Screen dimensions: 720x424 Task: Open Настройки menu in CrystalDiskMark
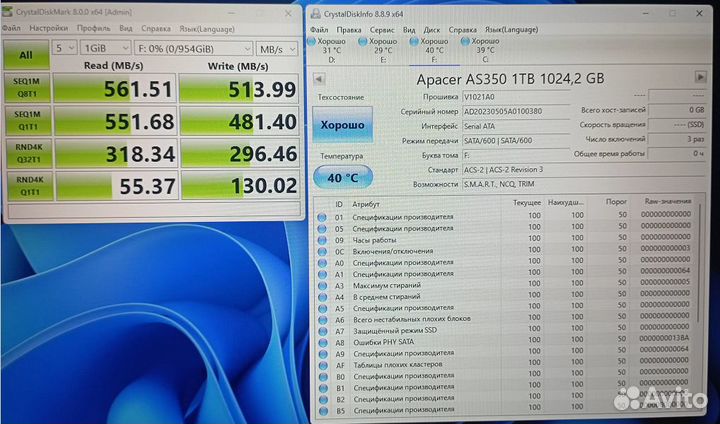48,28
